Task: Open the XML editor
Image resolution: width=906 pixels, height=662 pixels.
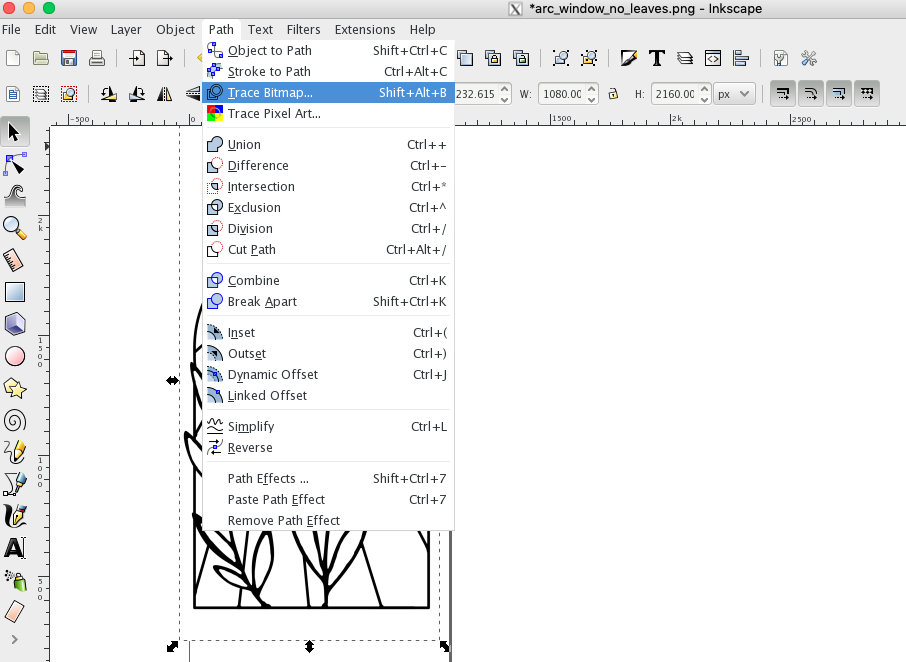Action: click(x=713, y=57)
